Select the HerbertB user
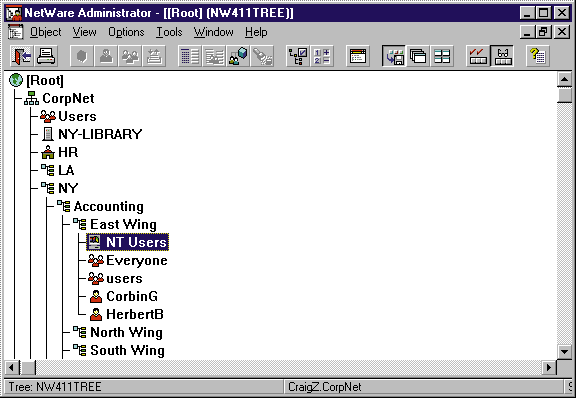The width and height of the screenshot is (576, 398). (x=126, y=314)
